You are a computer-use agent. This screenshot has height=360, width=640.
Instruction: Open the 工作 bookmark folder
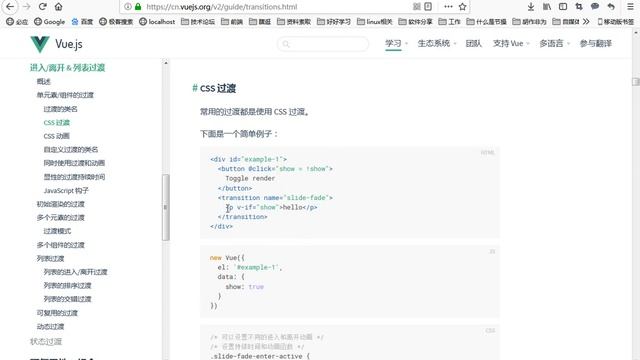tap(449, 22)
